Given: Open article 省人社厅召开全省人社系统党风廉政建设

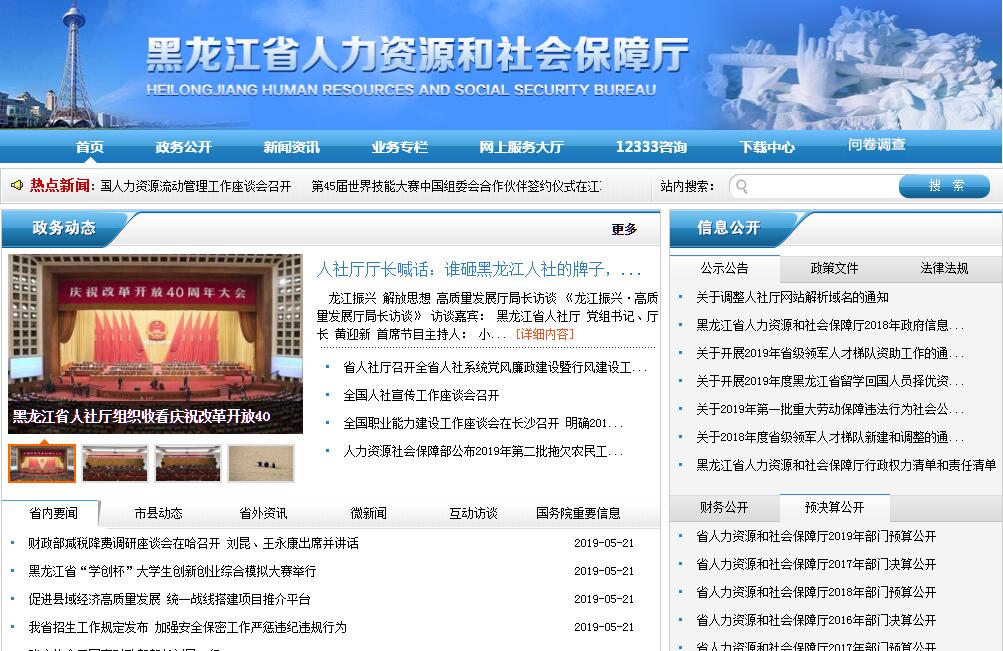Looking at the screenshot, I should click(495, 367).
